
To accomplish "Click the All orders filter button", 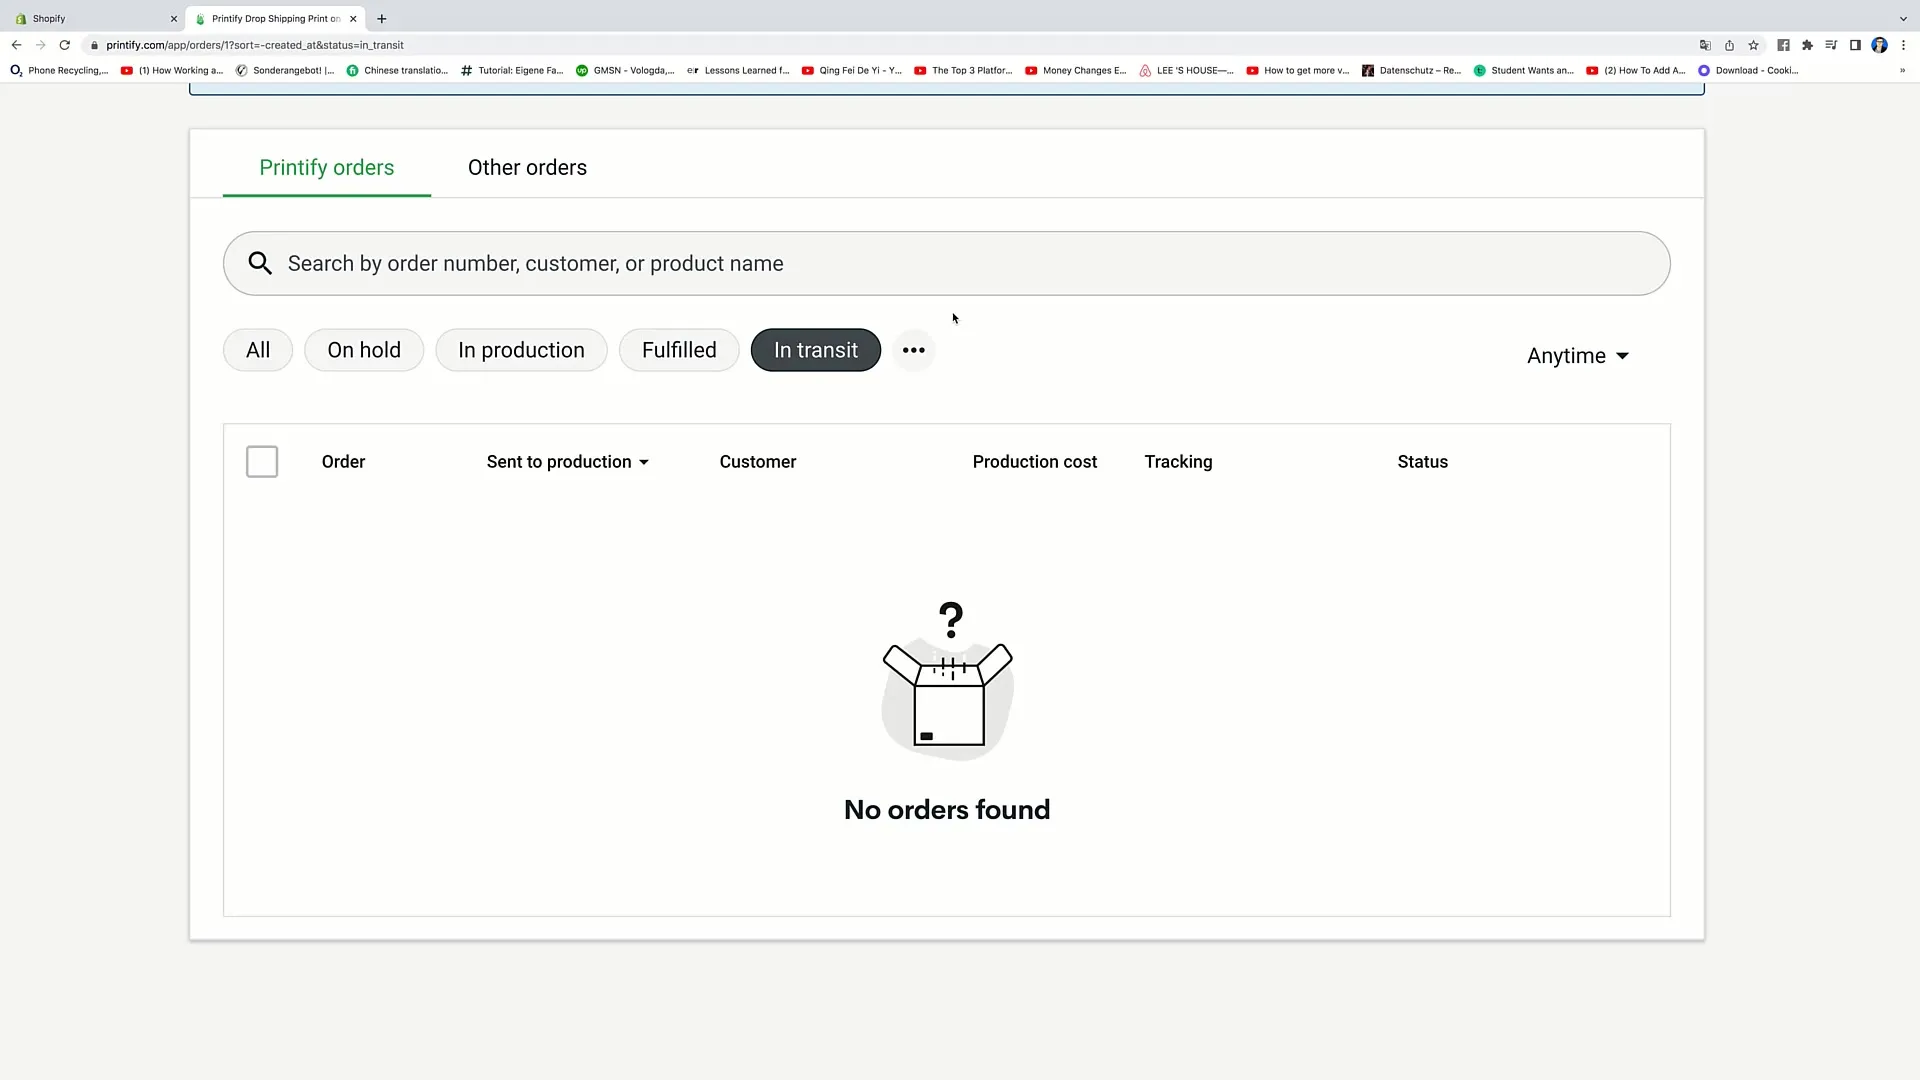I will pos(257,349).
